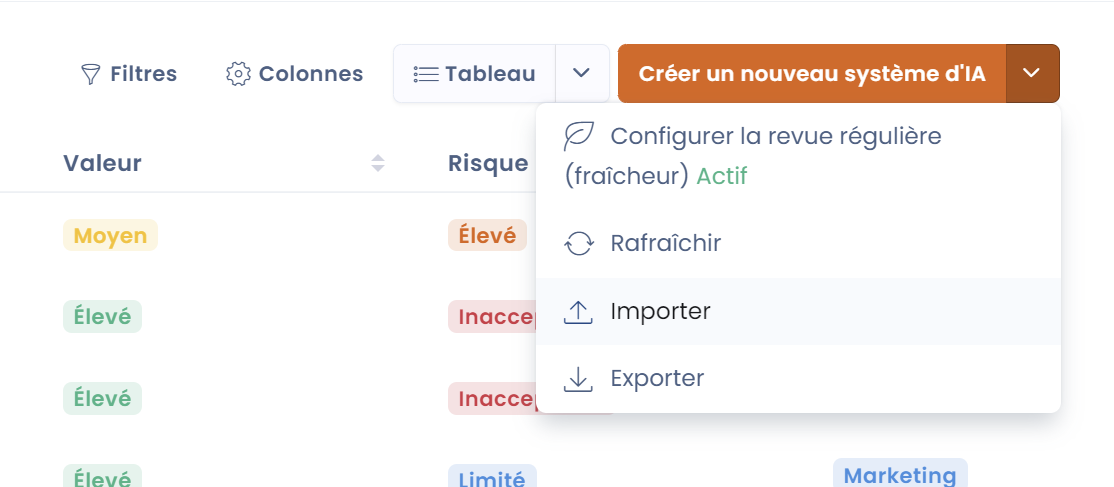The image size is (1114, 487).
Task: Click the Marketing tag badge
Action: [900, 475]
